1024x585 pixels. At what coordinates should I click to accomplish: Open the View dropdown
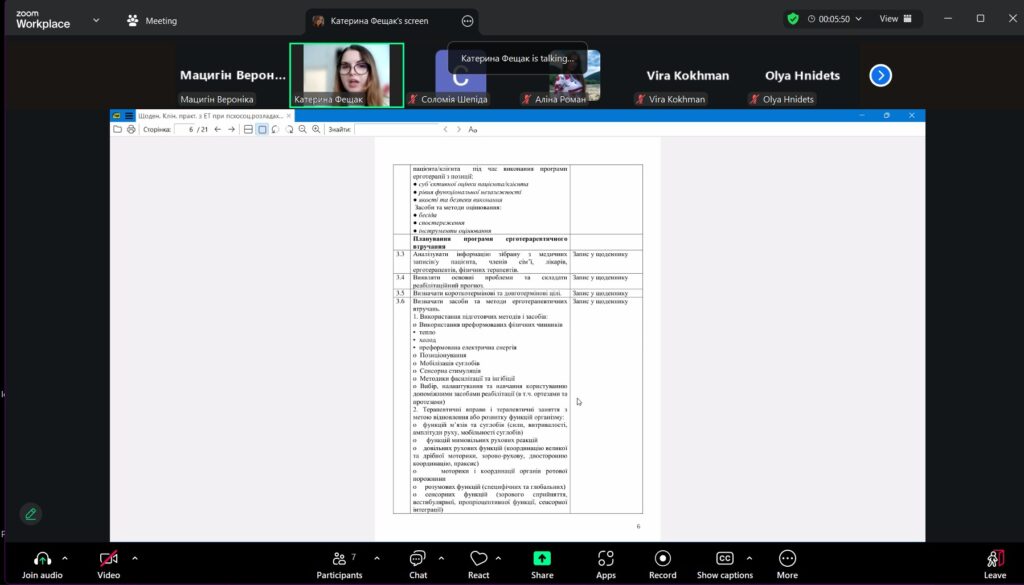tap(895, 19)
